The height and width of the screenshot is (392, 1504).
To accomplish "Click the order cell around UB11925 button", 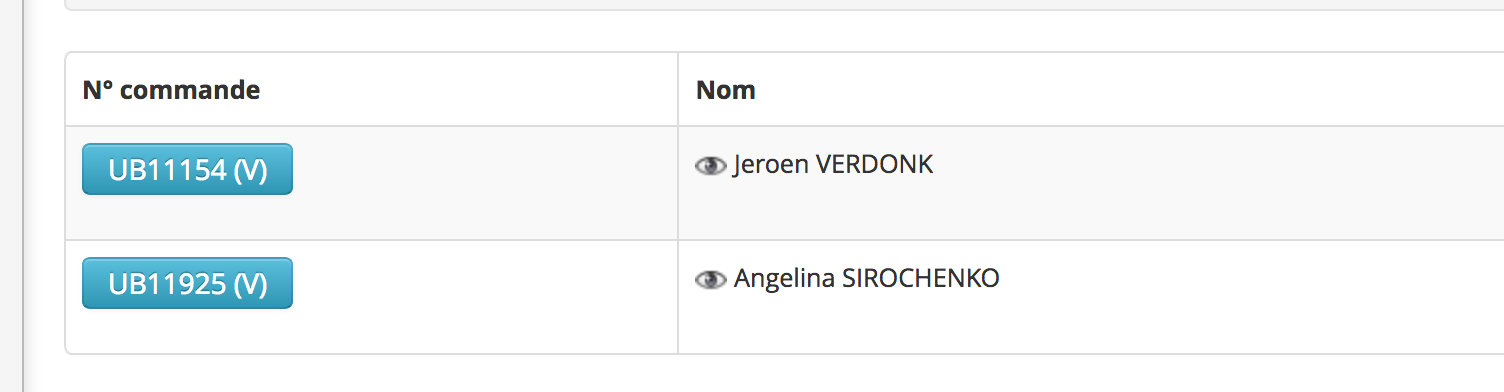I will 372,297.
